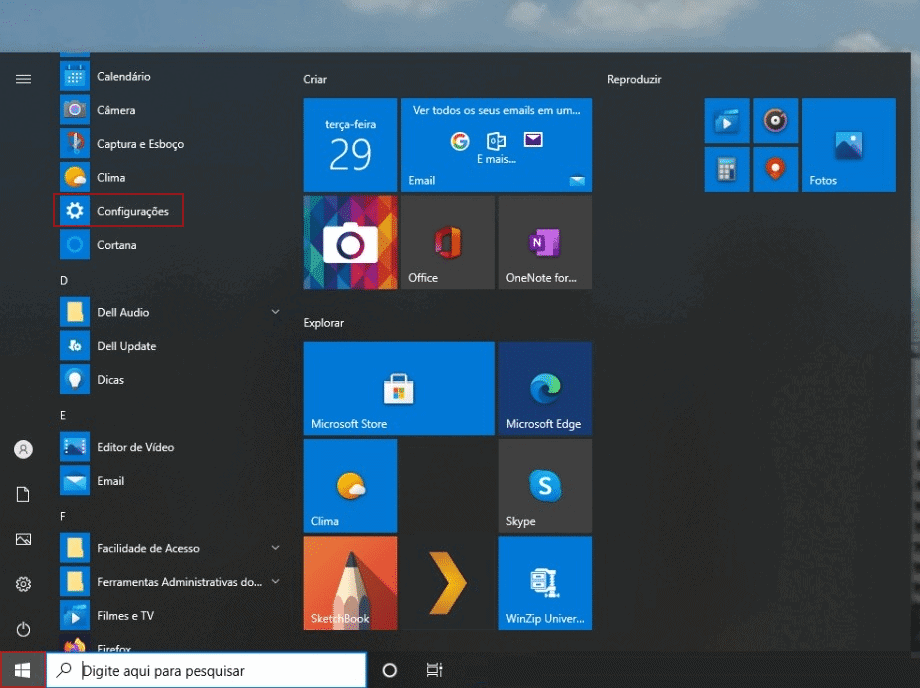The width and height of the screenshot is (920, 688).
Task: Click the Criar group header
Action: coord(315,79)
